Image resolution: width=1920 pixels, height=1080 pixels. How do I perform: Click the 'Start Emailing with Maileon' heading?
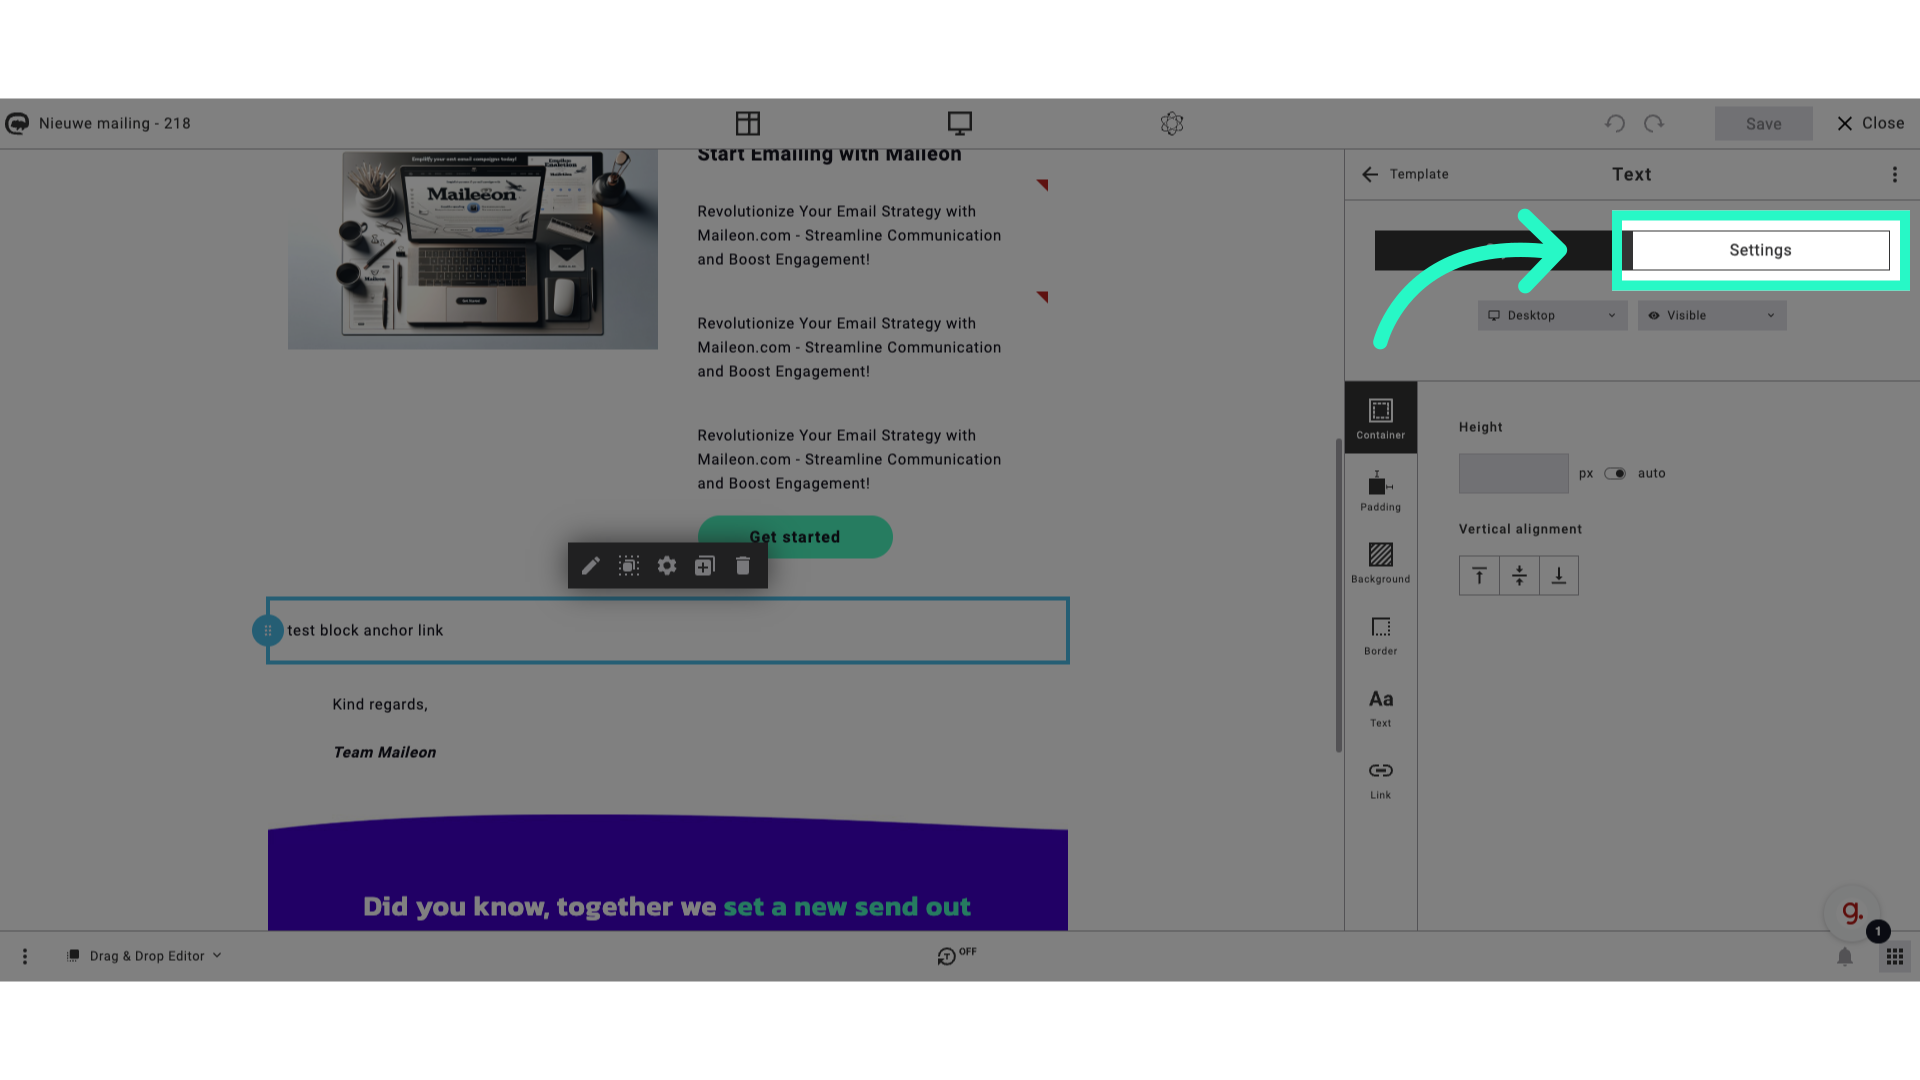pos(829,155)
